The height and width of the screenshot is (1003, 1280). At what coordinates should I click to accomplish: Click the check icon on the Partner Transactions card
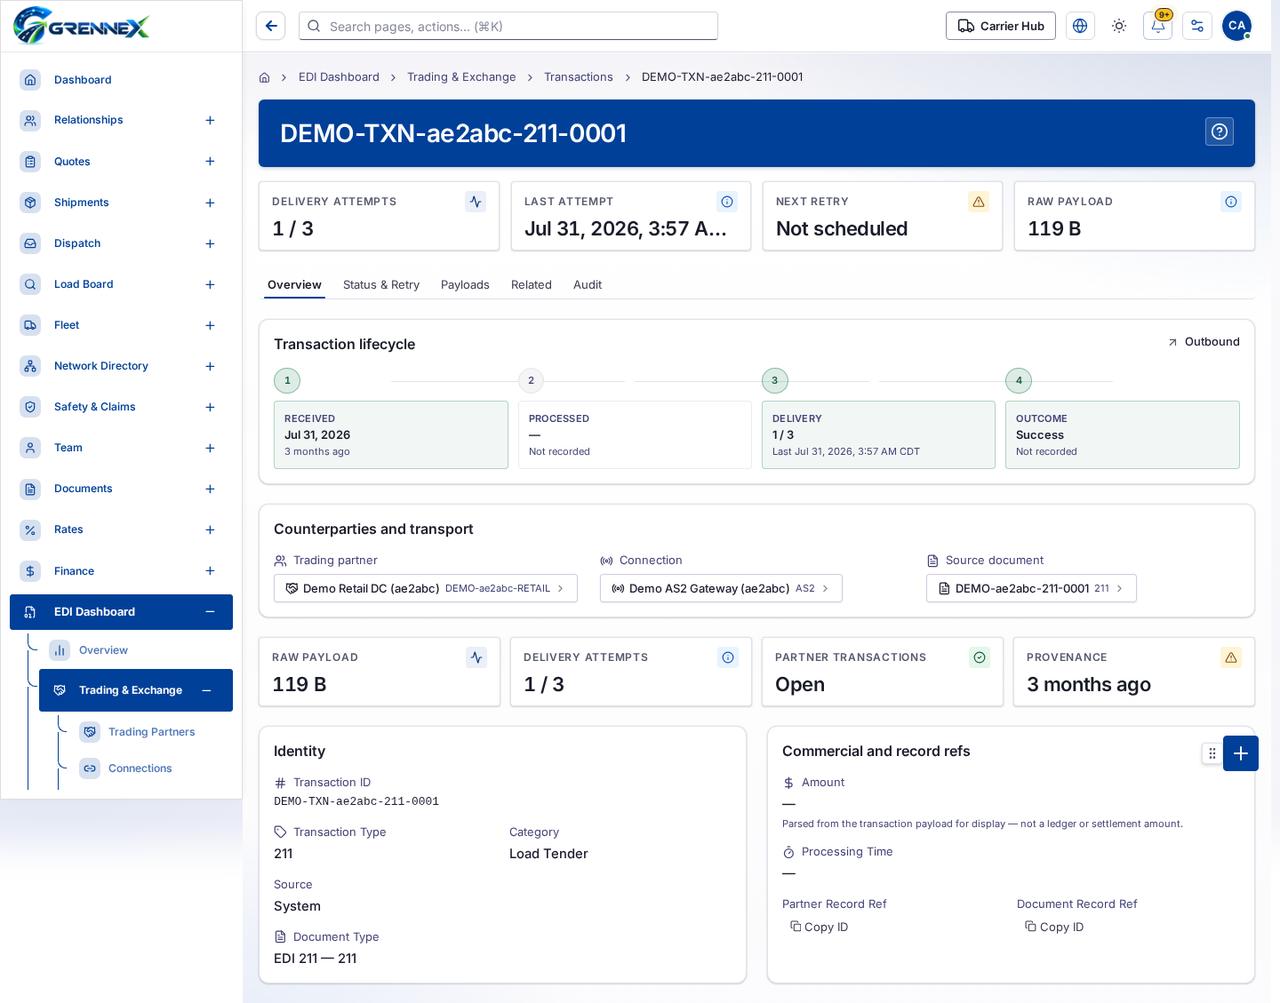980,657
